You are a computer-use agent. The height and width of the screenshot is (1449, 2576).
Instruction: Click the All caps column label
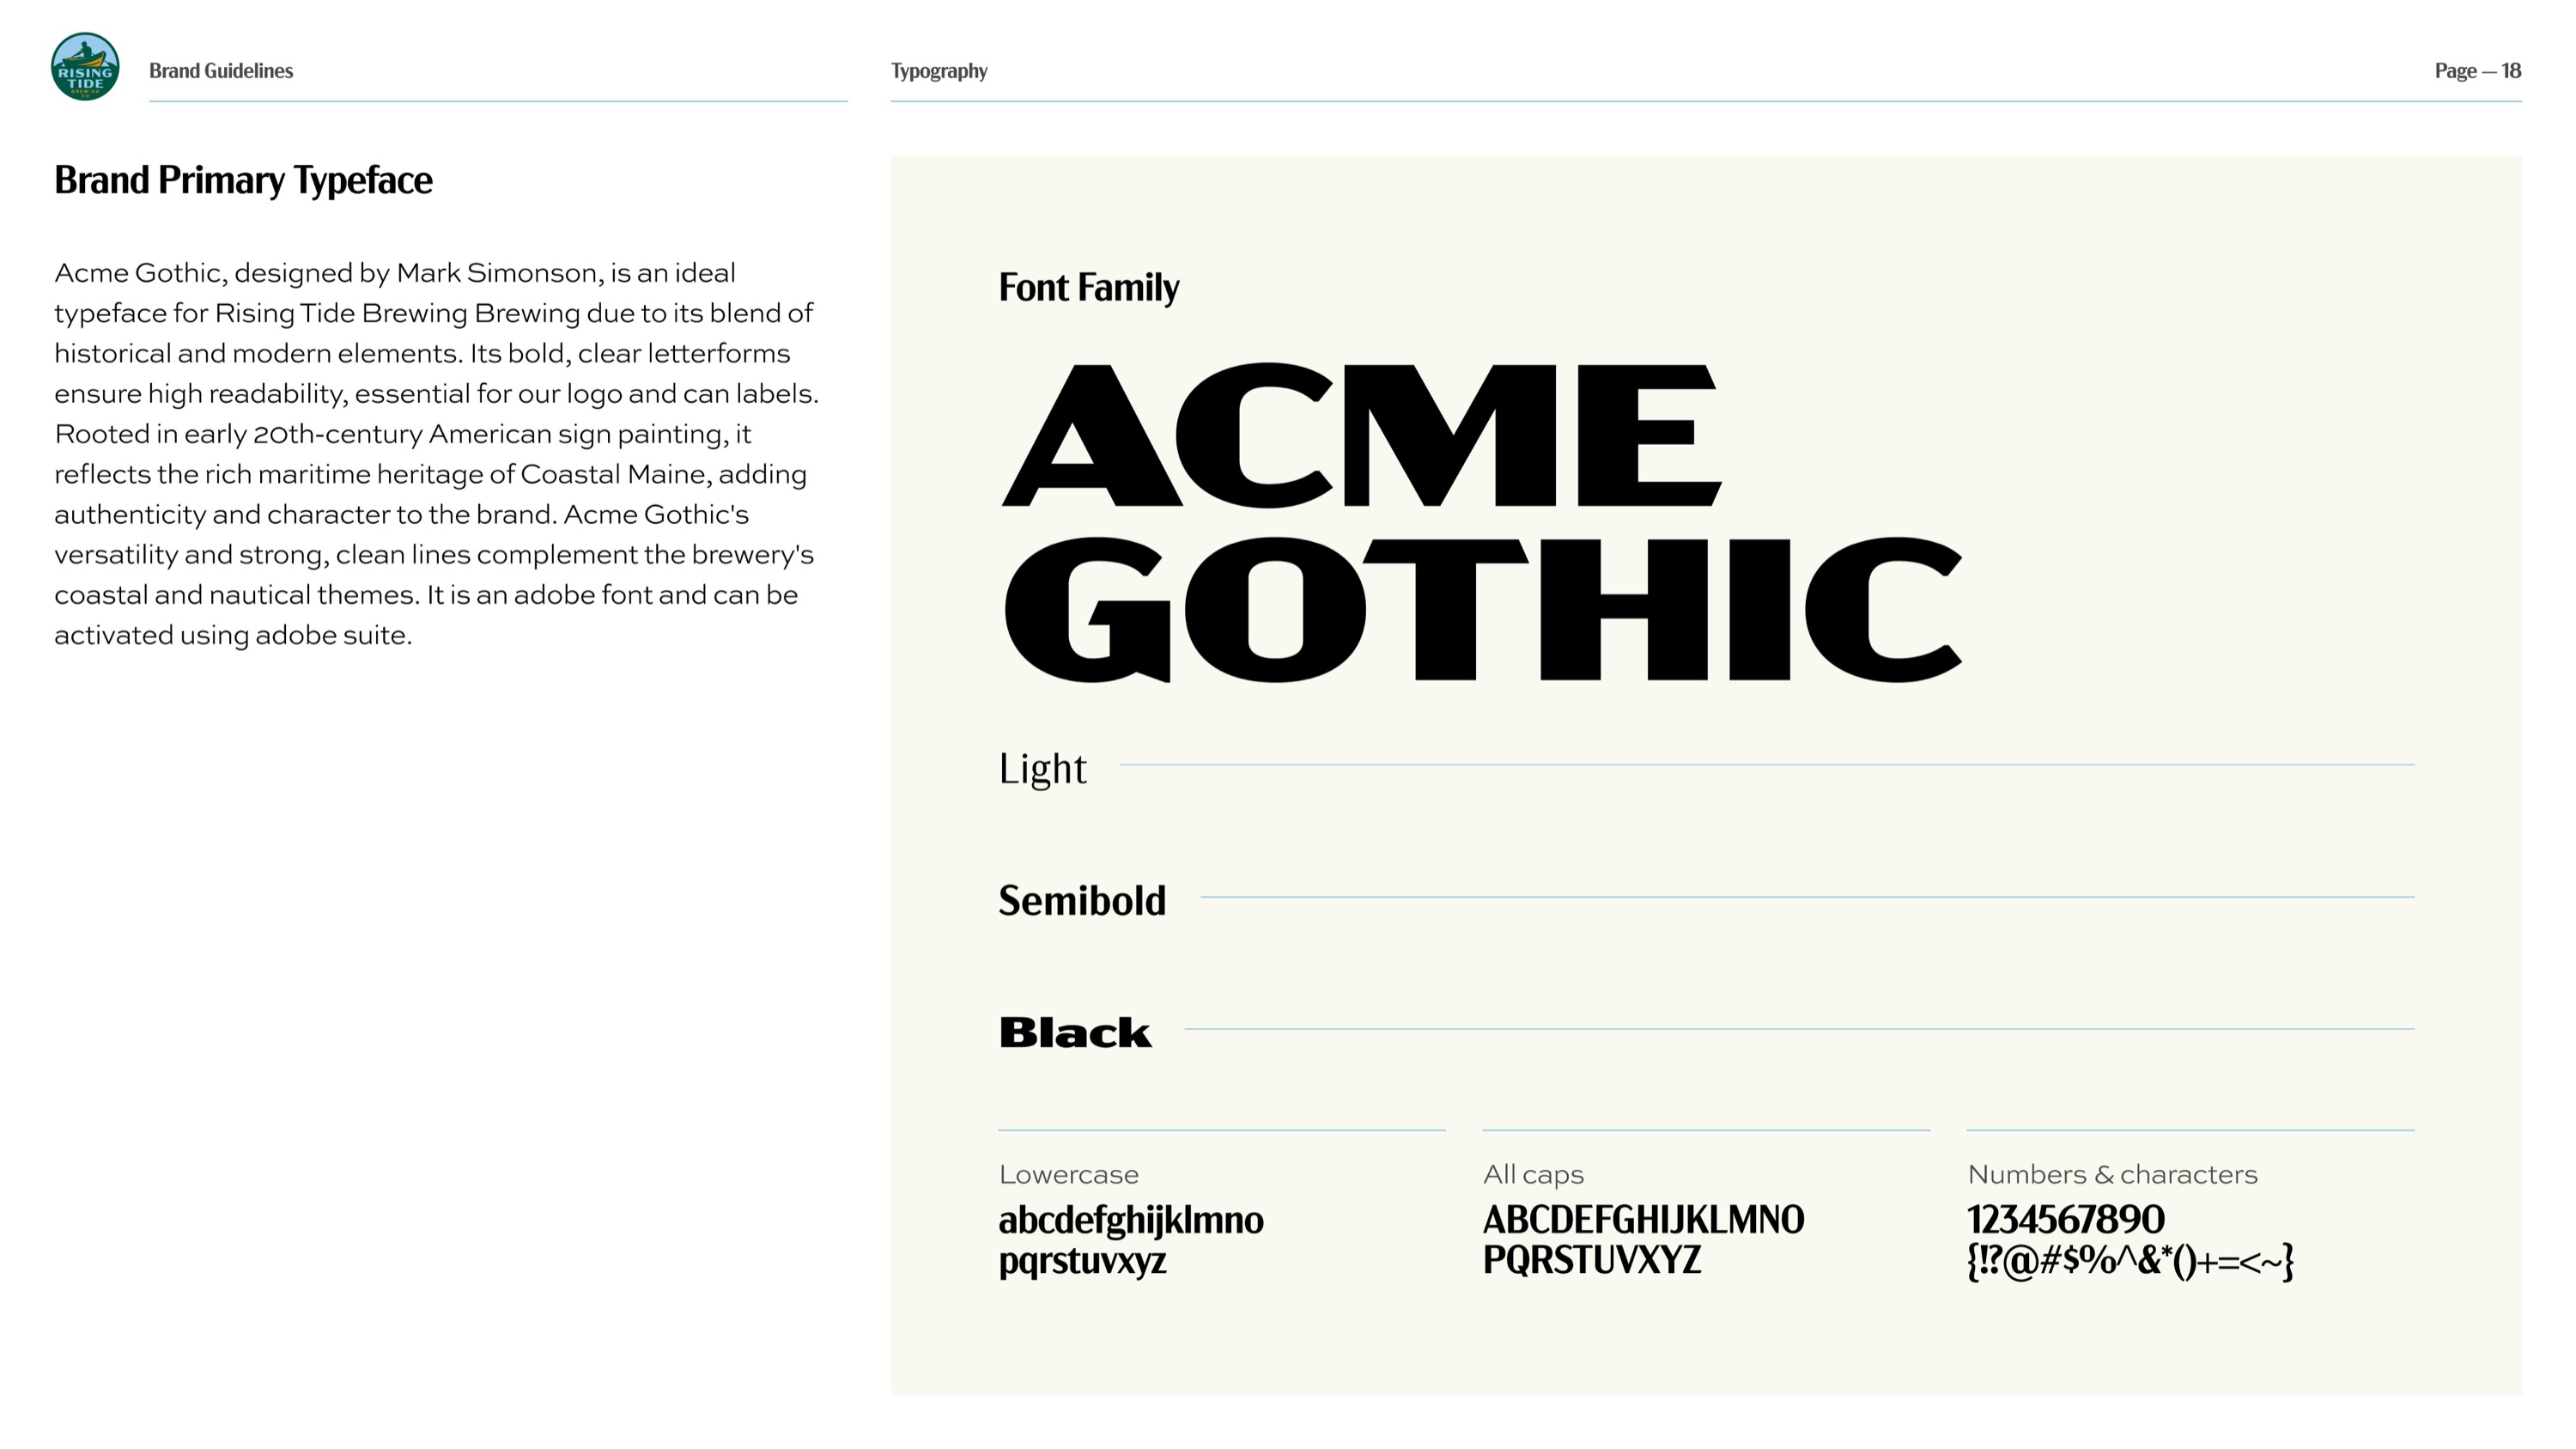click(x=1533, y=1175)
